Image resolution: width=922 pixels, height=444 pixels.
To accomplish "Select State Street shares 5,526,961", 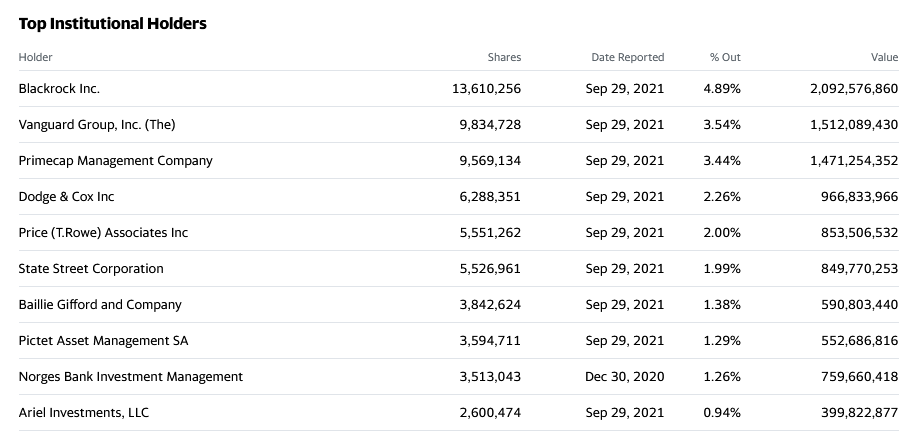I will coord(490,269).
